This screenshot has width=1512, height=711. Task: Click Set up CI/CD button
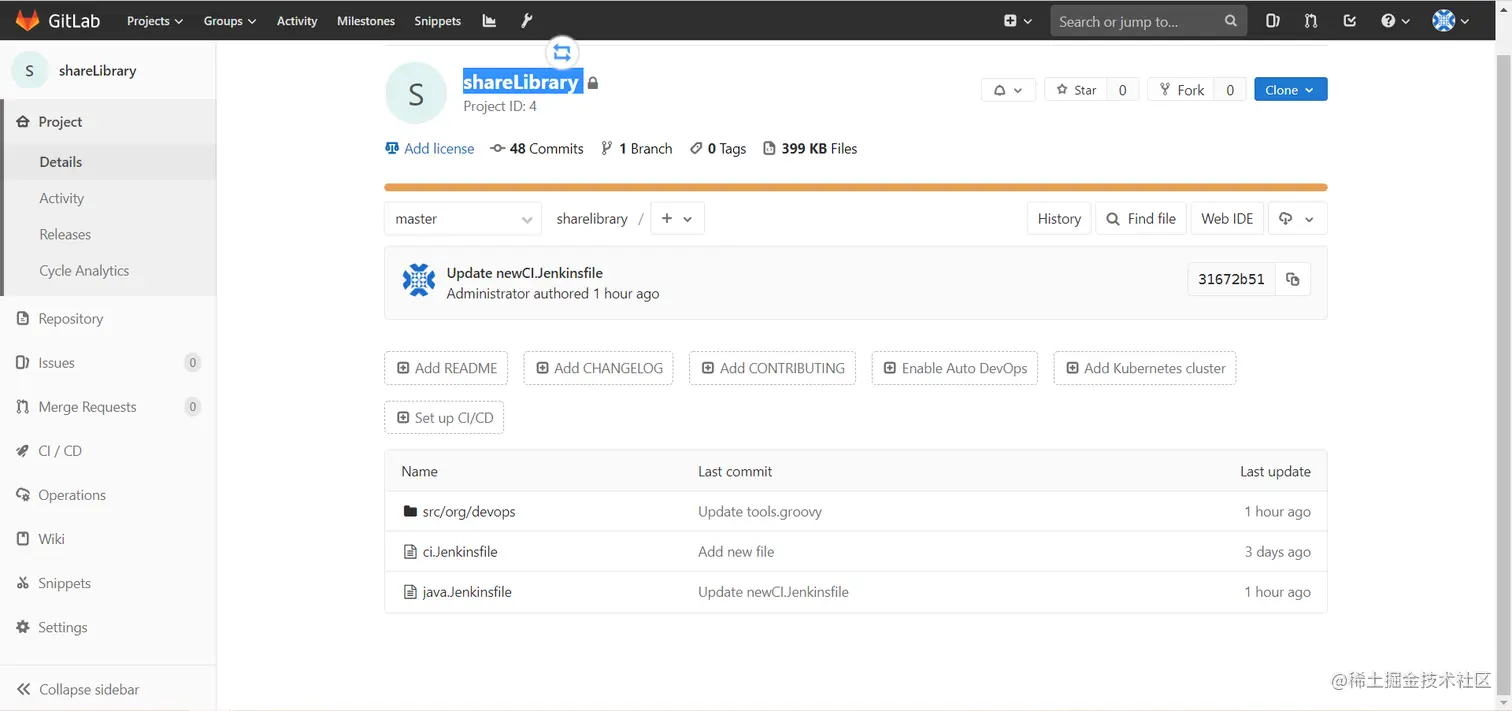pos(444,418)
